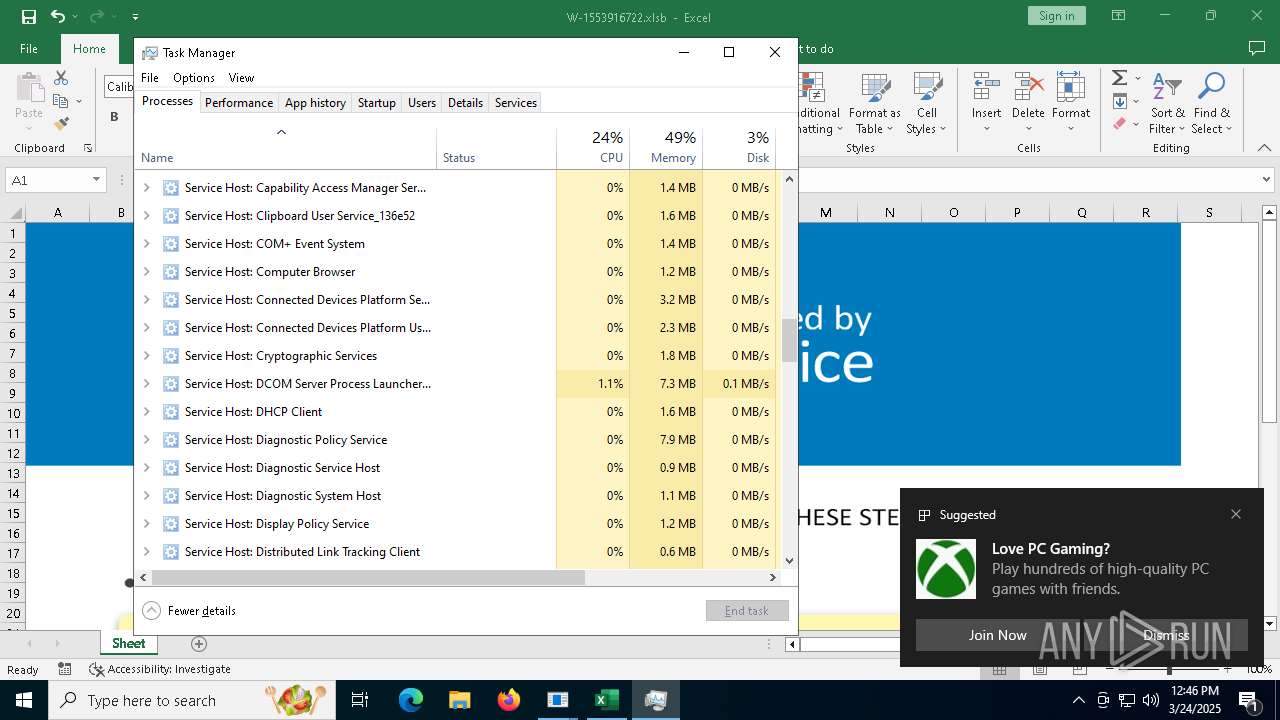Click Accessibility: Investigate in status bar
Image resolution: width=1280 pixels, height=720 pixels.
click(160, 669)
